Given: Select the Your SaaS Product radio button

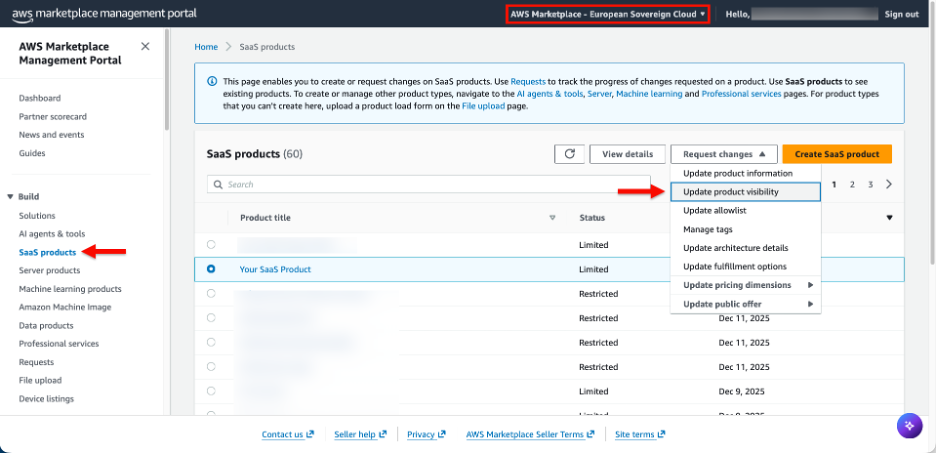Looking at the screenshot, I should click(x=211, y=269).
